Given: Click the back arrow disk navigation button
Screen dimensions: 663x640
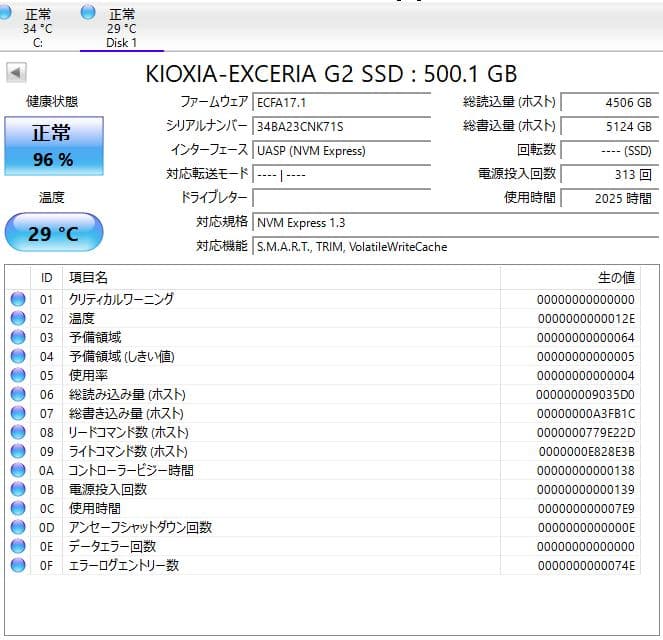Looking at the screenshot, I should click(x=16, y=73).
